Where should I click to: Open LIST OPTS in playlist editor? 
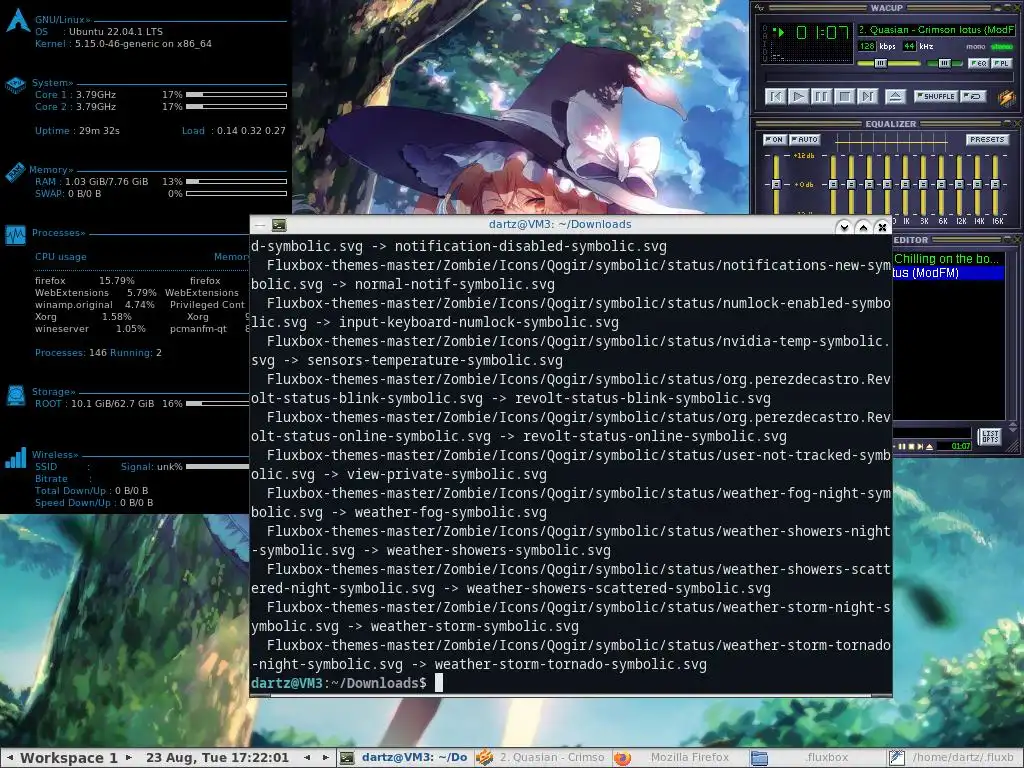pos(990,436)
